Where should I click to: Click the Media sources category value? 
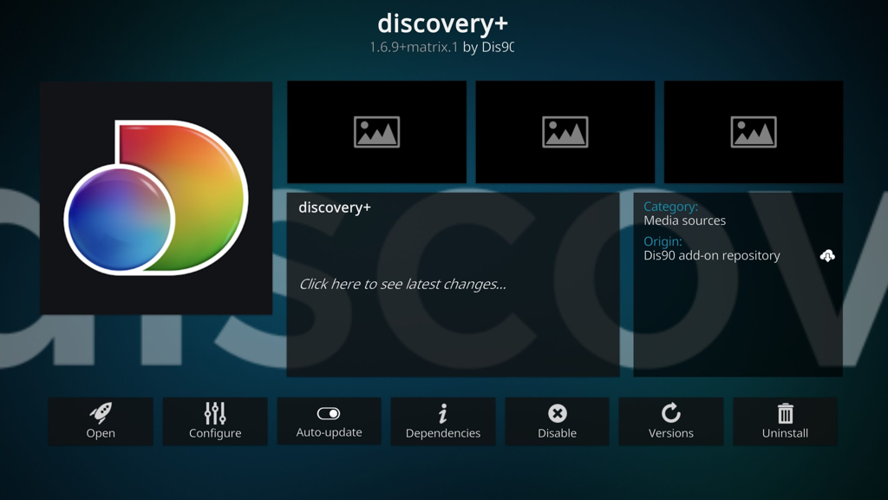pos(684,221)
